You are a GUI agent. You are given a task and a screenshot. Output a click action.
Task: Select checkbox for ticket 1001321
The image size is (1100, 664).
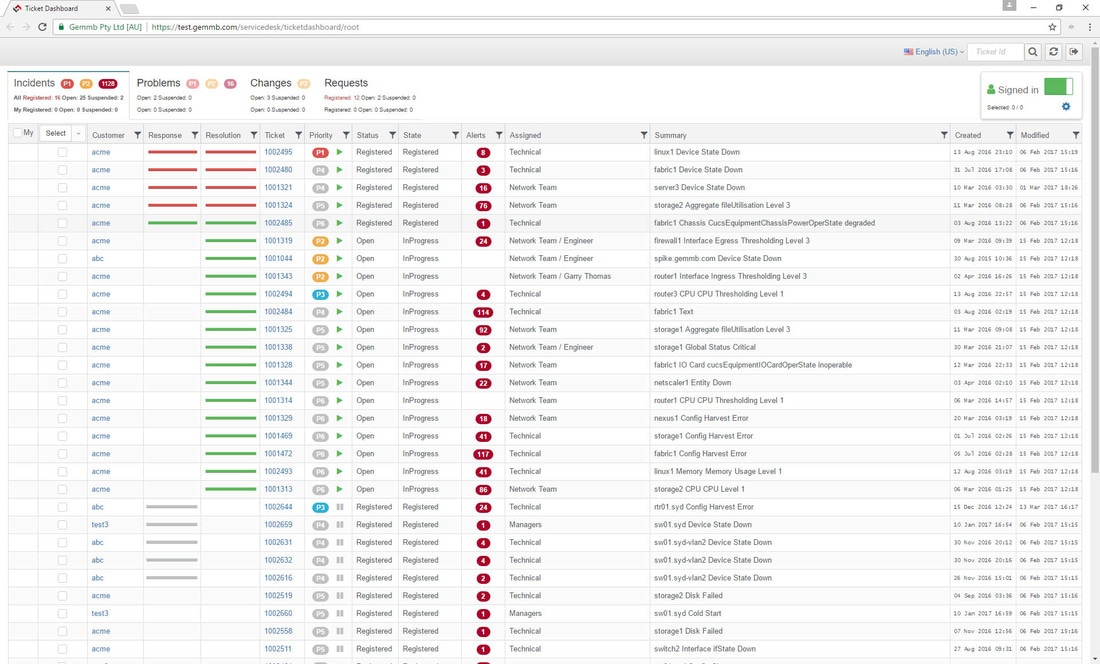click(x=62, y=187)
